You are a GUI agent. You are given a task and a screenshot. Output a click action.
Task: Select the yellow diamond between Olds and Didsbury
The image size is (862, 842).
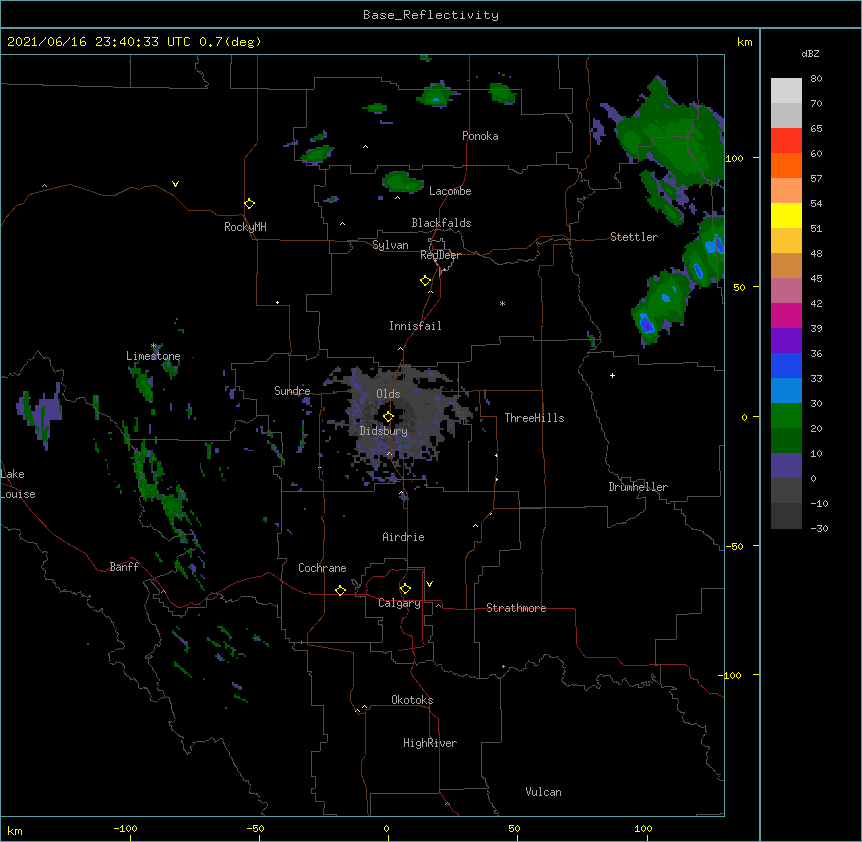(x=389, y=417)
